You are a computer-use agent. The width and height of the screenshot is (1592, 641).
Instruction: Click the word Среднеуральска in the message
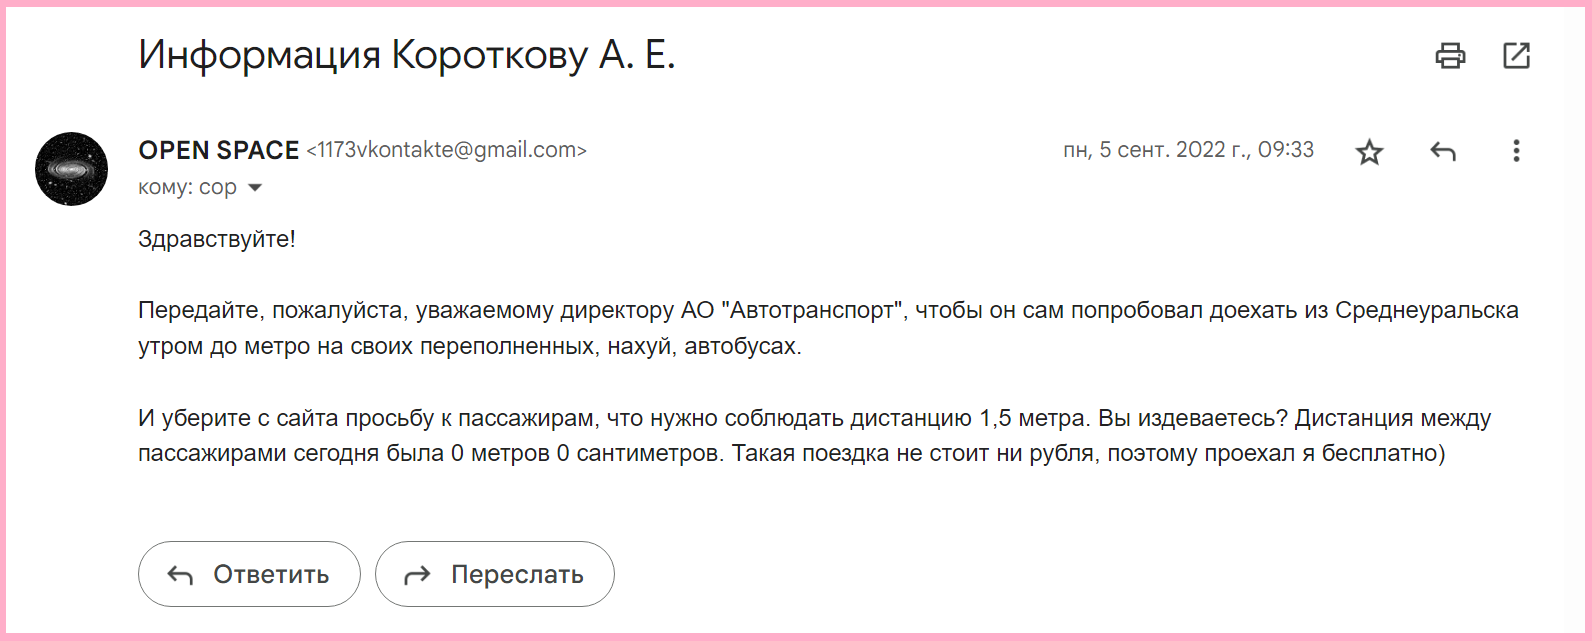[x=1427, y=310]
